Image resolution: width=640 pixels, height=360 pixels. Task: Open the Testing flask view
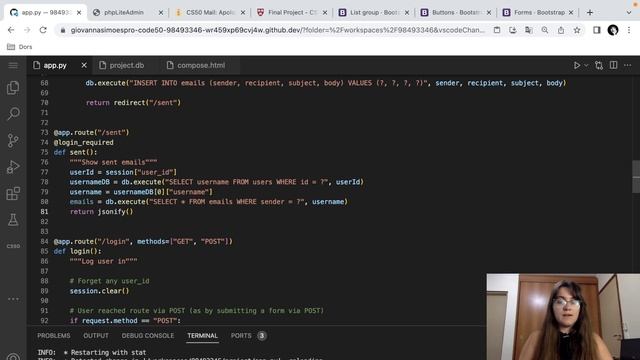point(13,220)
